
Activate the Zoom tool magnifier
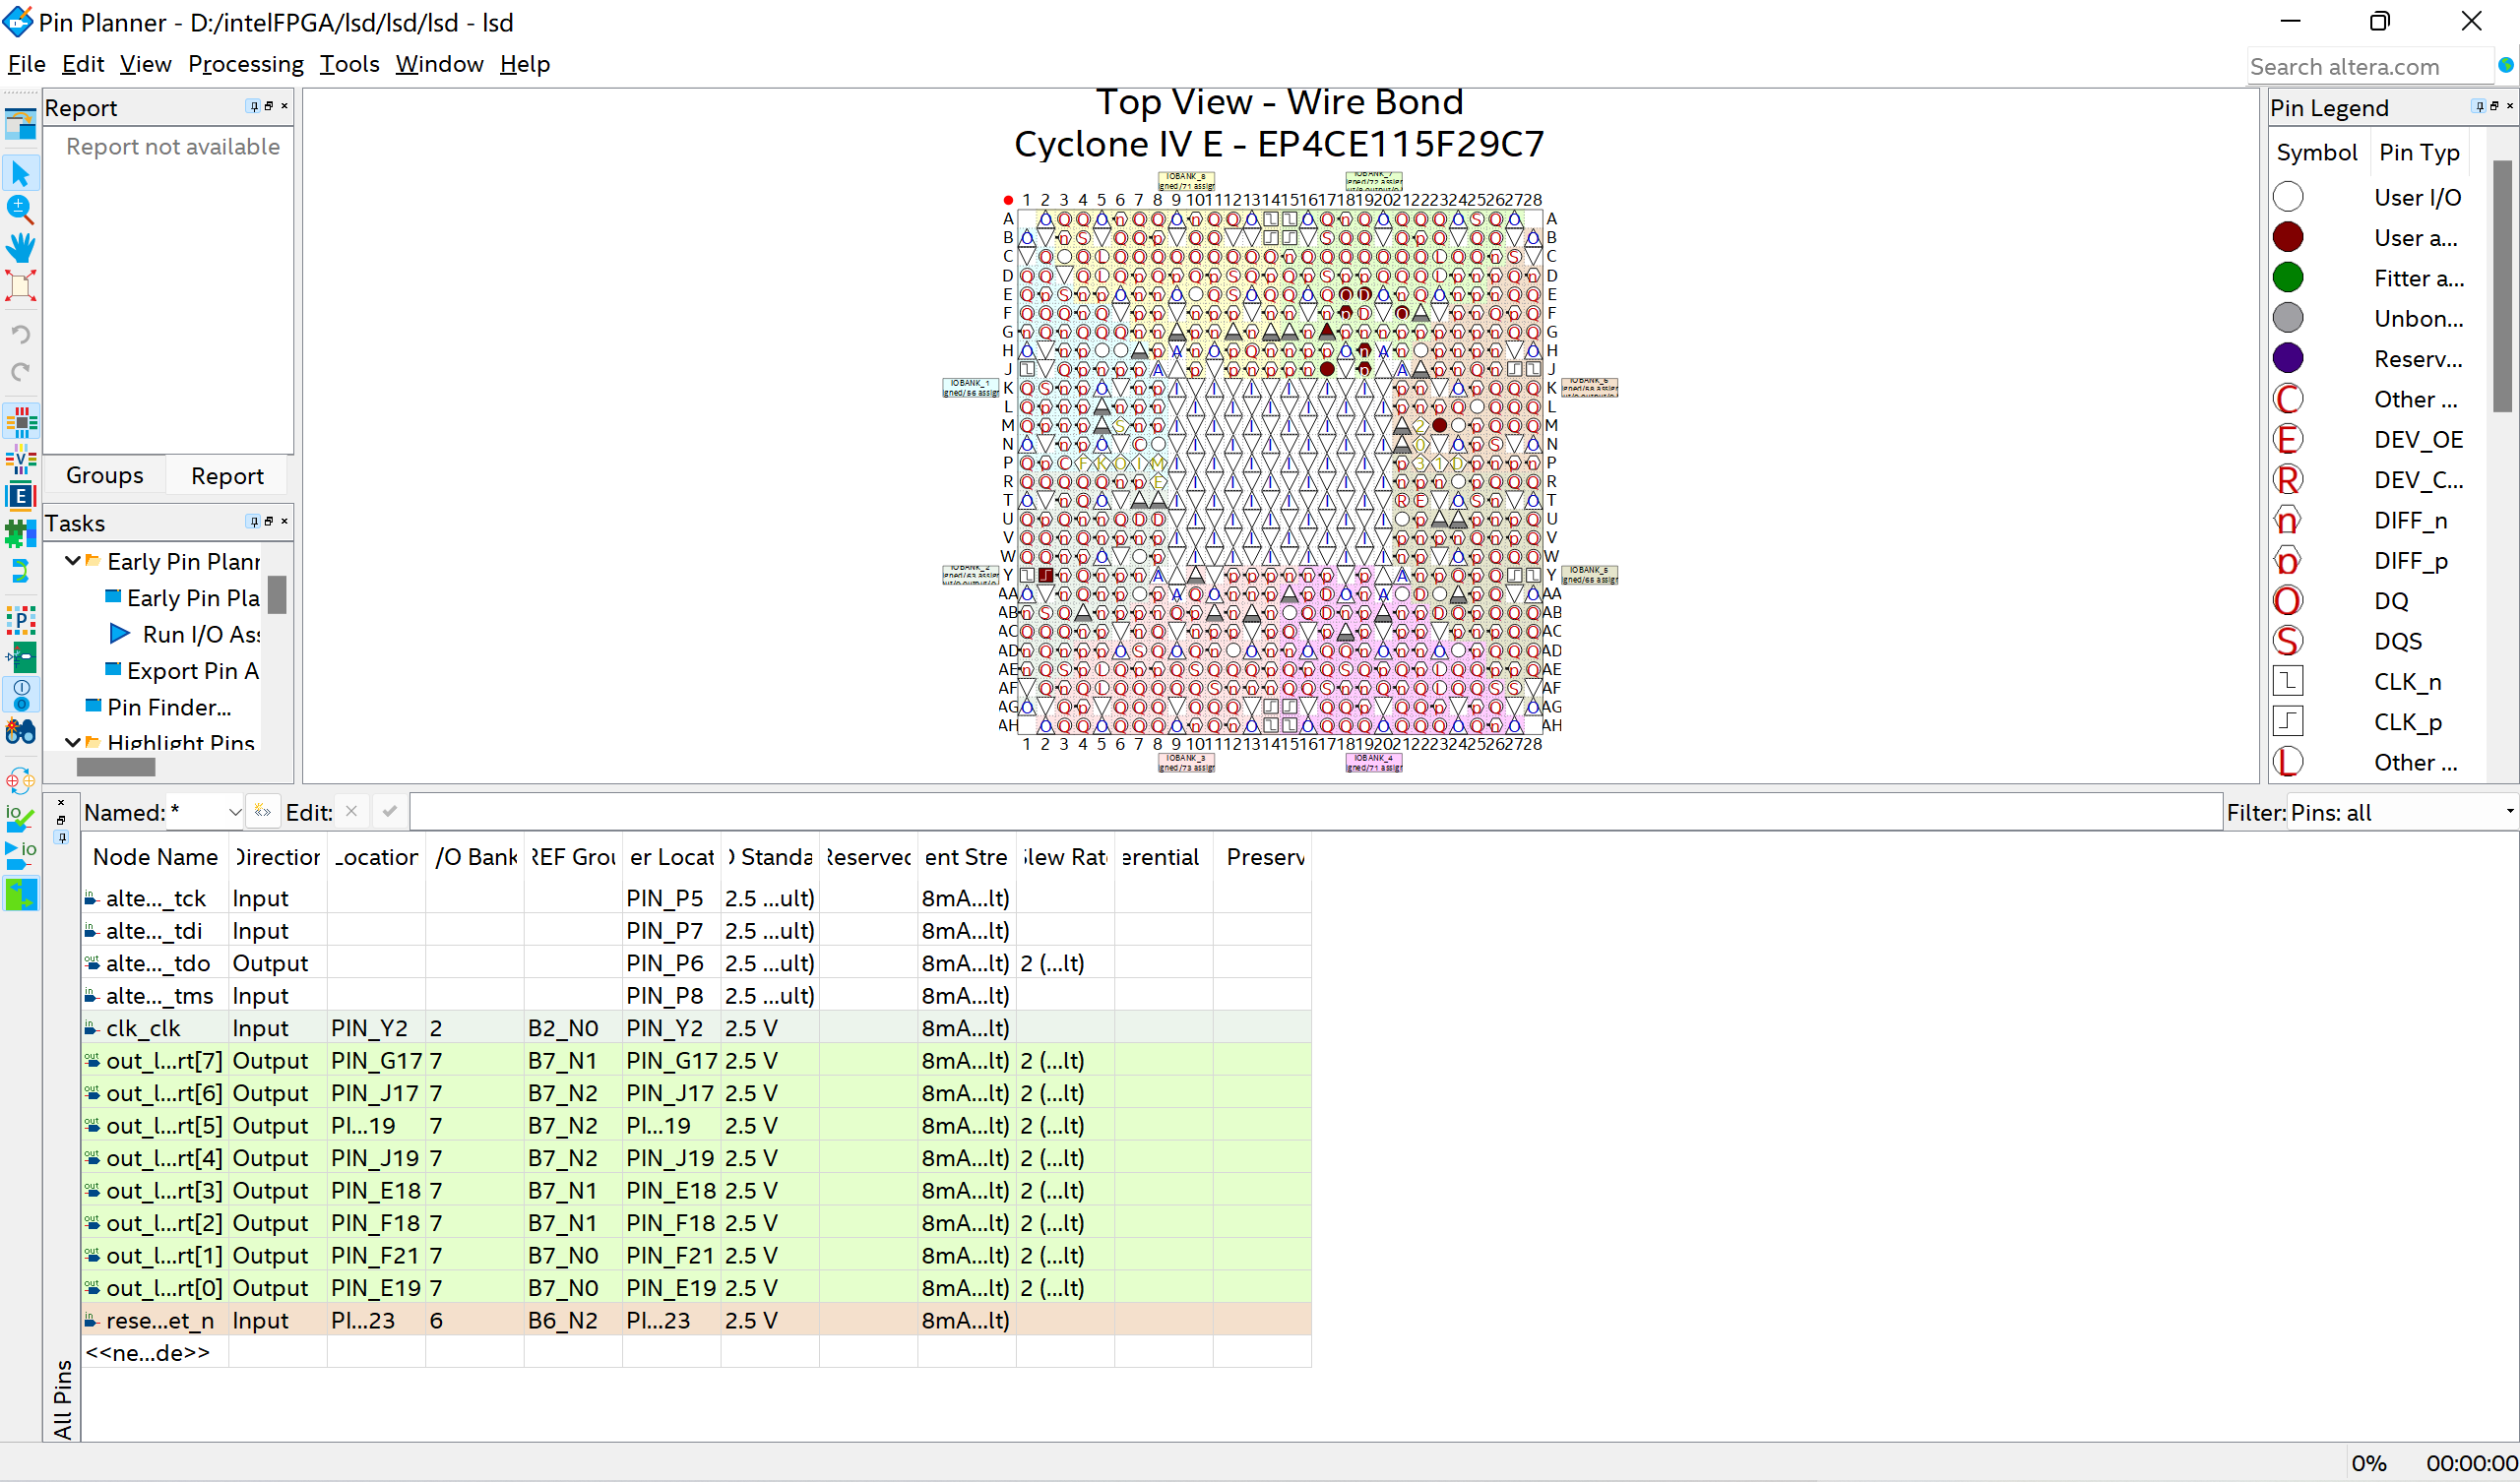pyautogui.click(x=20, y=209)
